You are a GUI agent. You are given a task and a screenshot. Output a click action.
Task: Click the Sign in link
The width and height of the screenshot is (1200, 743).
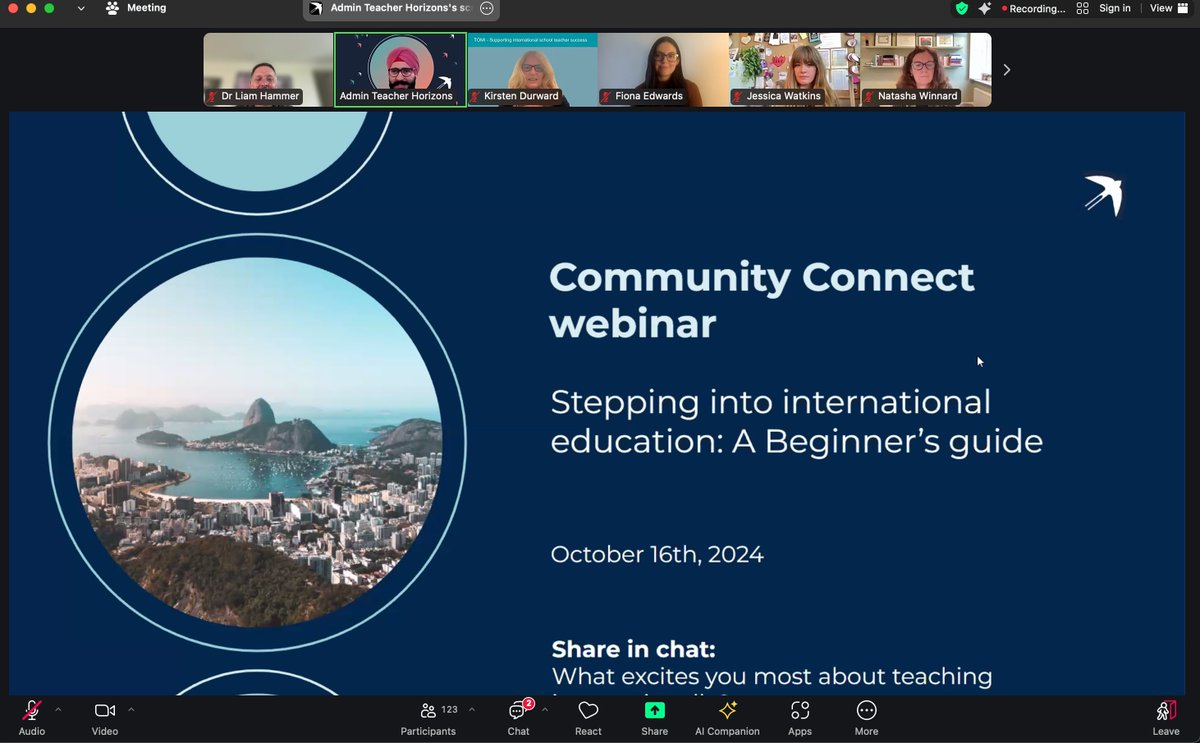(1115, 8)
